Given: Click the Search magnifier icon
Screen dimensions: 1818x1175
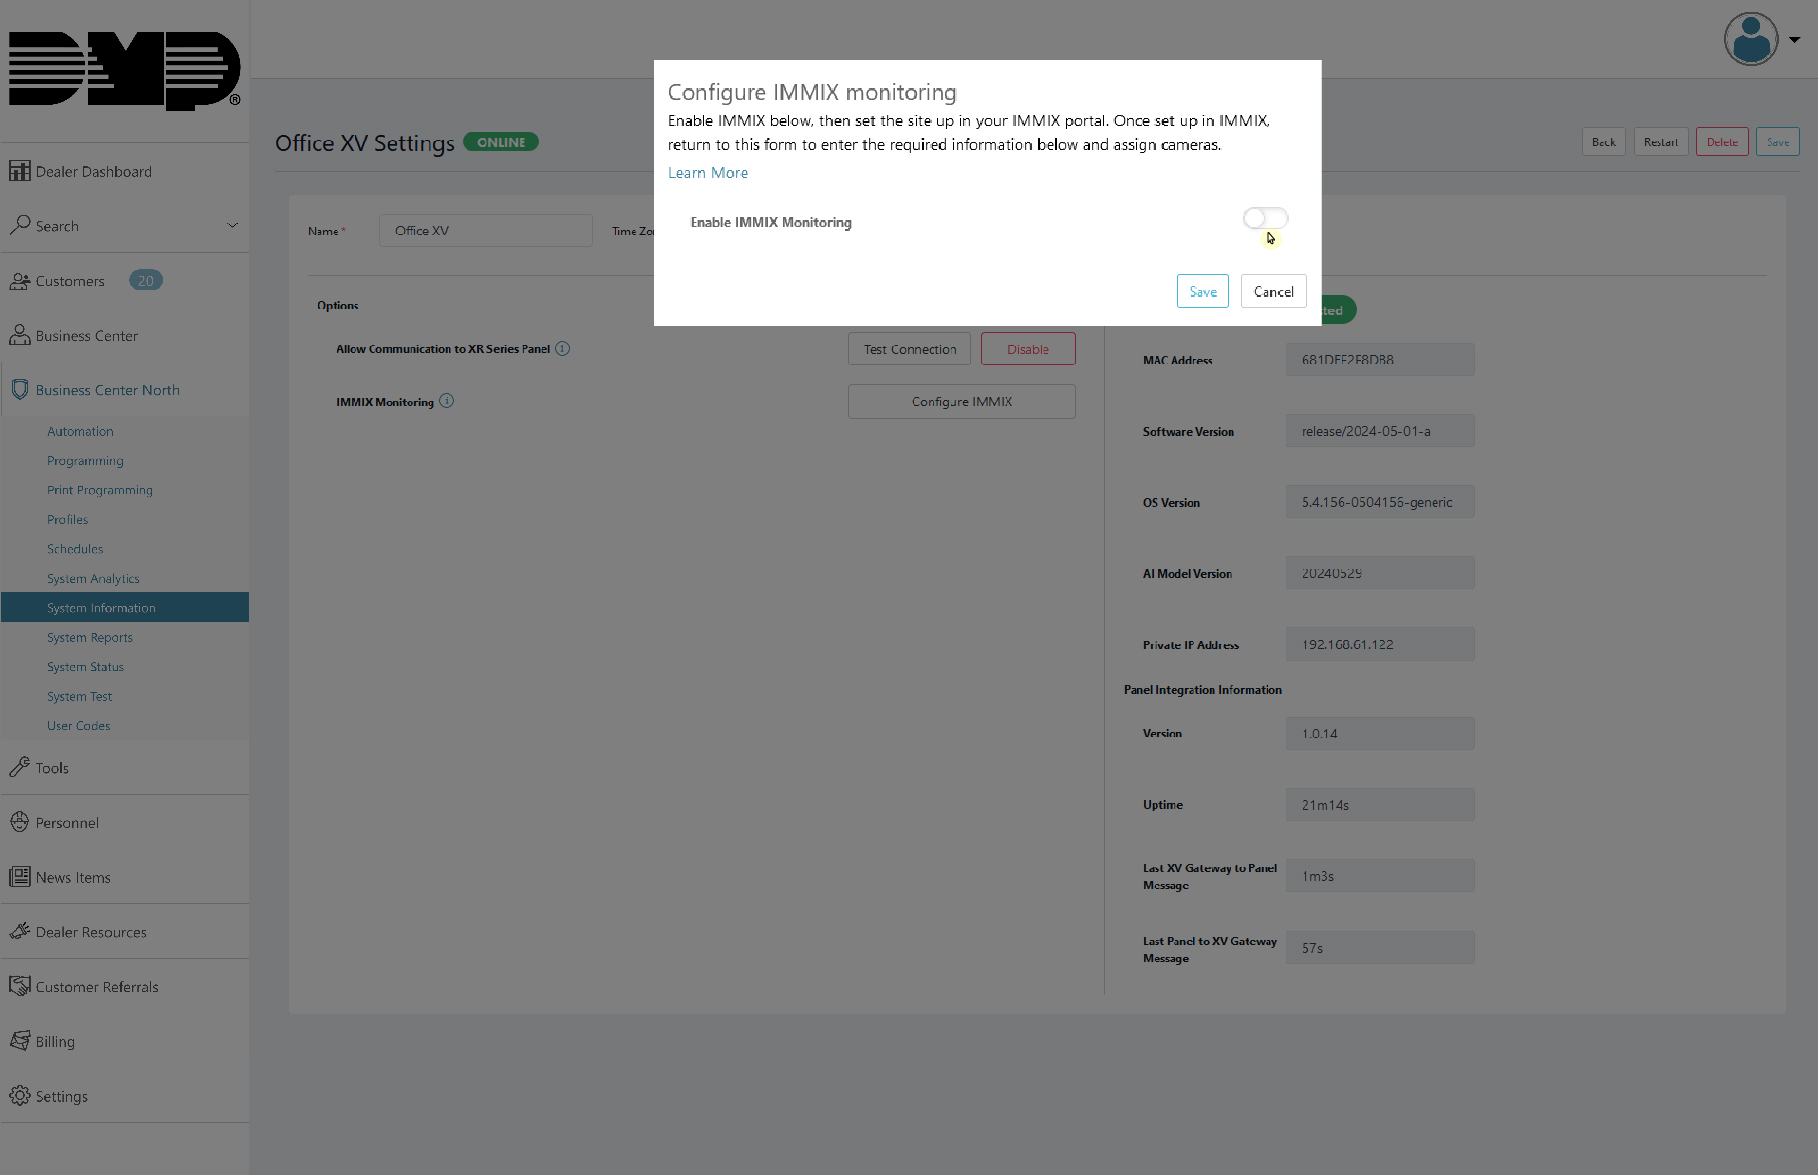Looking at the screenshot, I should [19, 225].
